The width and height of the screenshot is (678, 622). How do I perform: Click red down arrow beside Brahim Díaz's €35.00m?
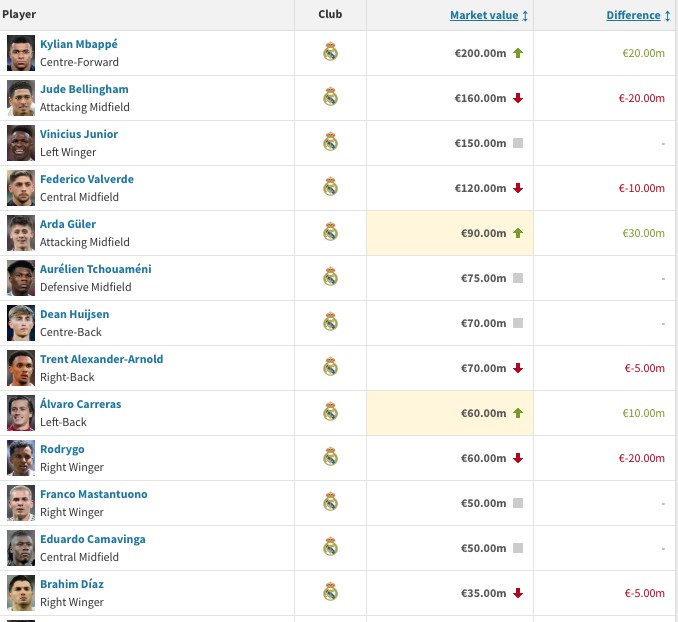click(x=518, y=593)
